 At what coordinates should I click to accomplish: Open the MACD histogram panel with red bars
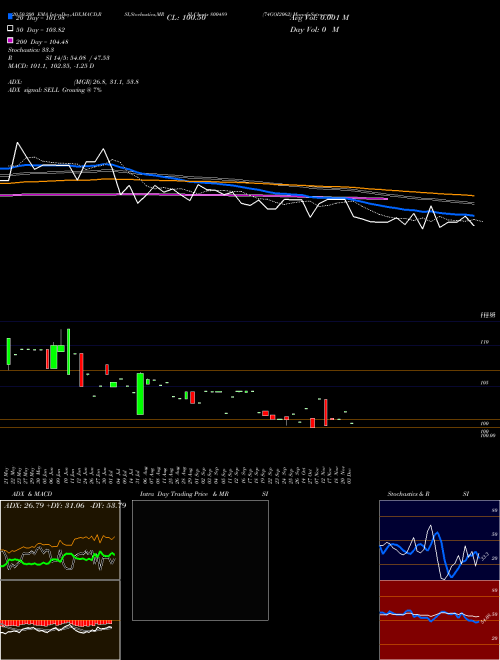click(60, 620)
